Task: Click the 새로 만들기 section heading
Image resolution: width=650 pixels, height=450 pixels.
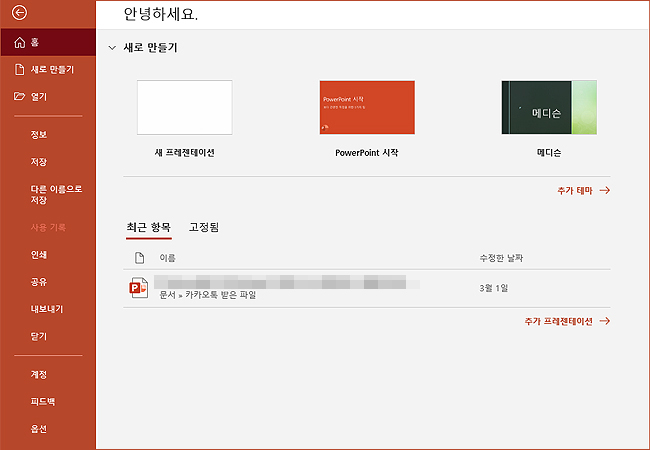Action: [x=150, y=48]
